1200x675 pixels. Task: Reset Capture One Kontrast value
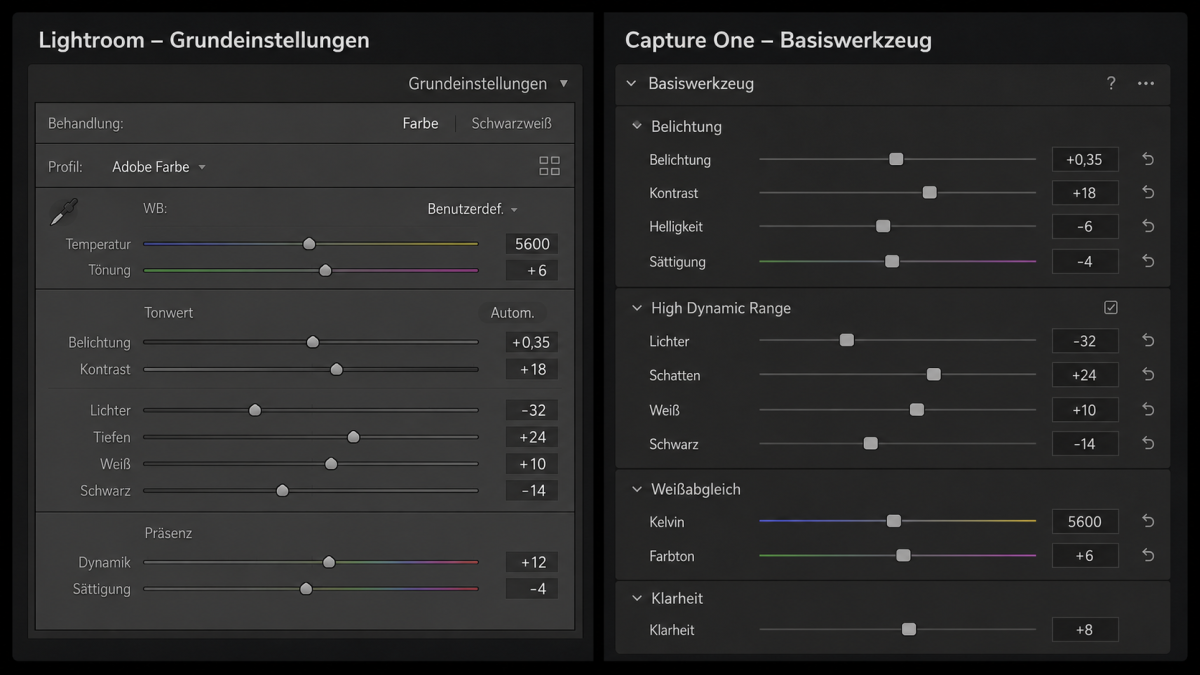tap(1148, 193)
